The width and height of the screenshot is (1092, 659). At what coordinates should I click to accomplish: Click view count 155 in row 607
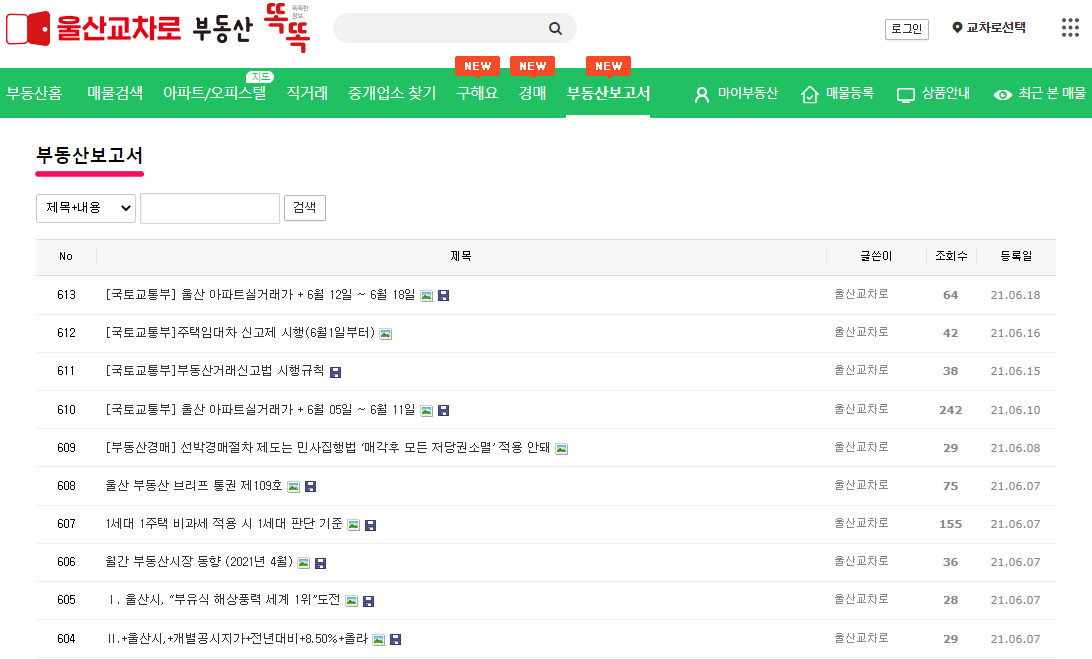[951, 525]
